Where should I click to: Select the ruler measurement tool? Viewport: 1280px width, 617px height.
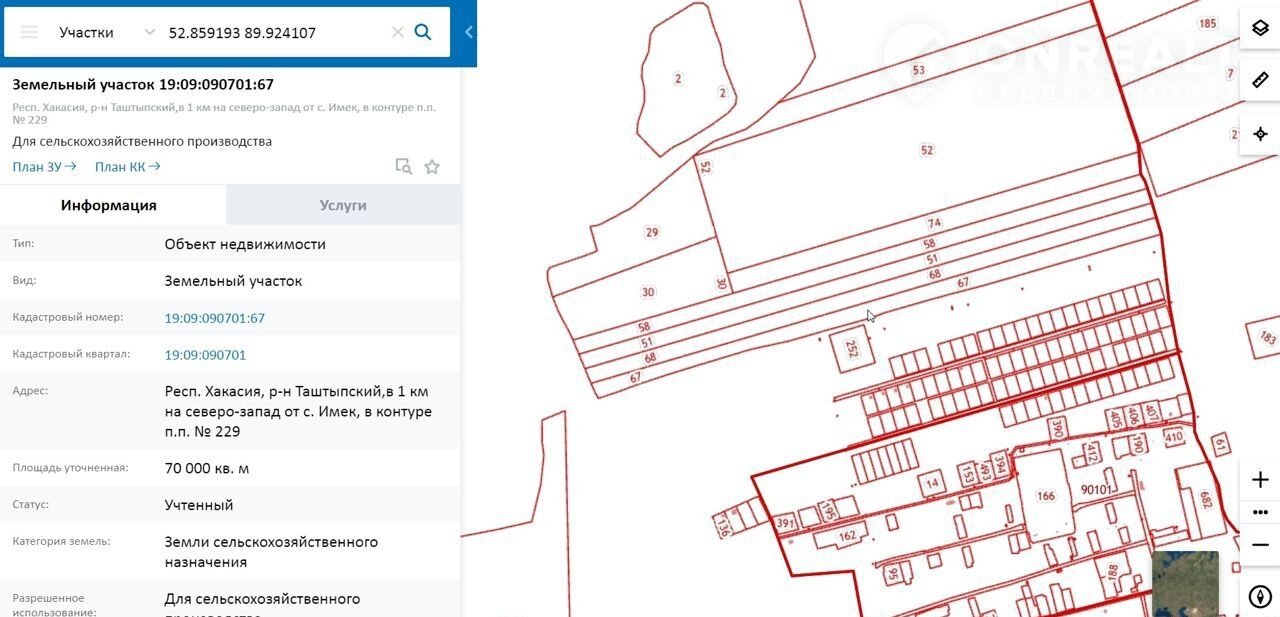(1260, 80)
